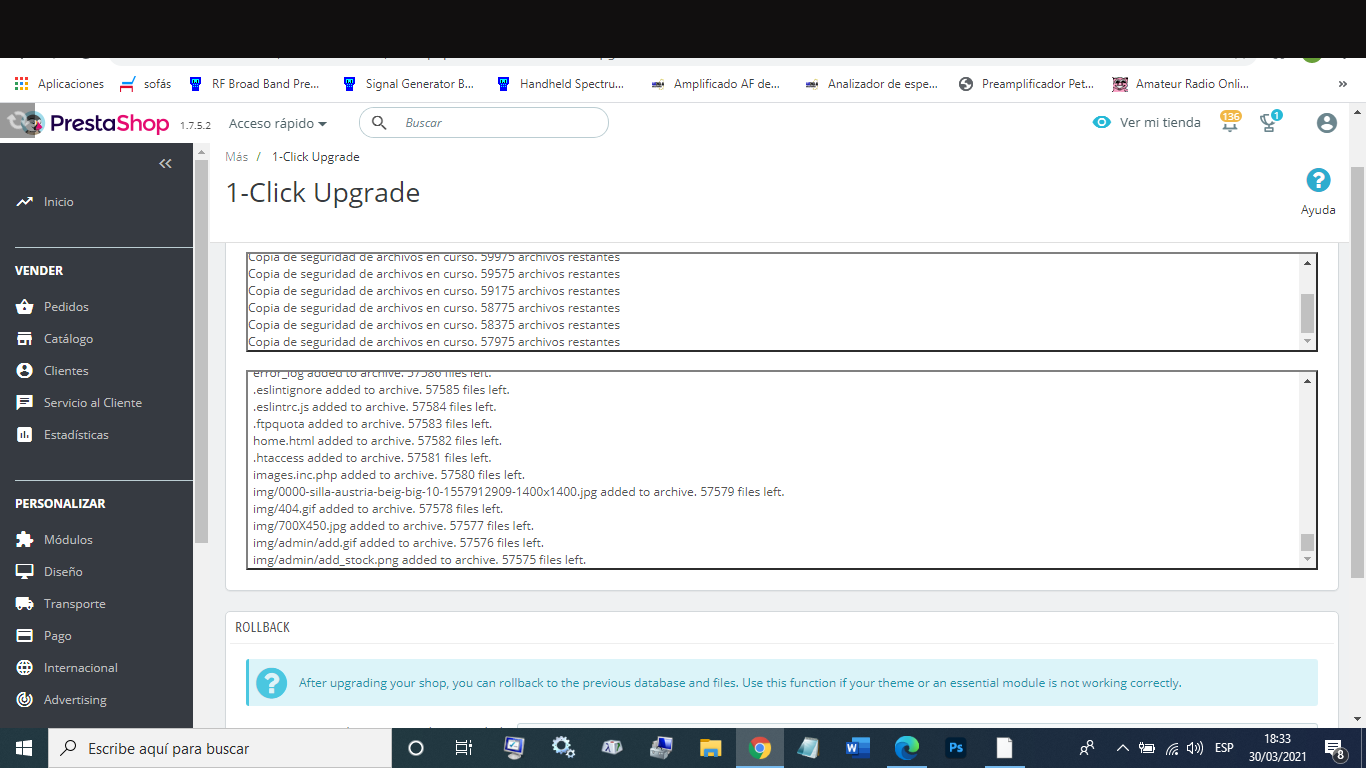Navigate to Más in the breadcrumb
1366x768 pixels.
coord(236,156)
